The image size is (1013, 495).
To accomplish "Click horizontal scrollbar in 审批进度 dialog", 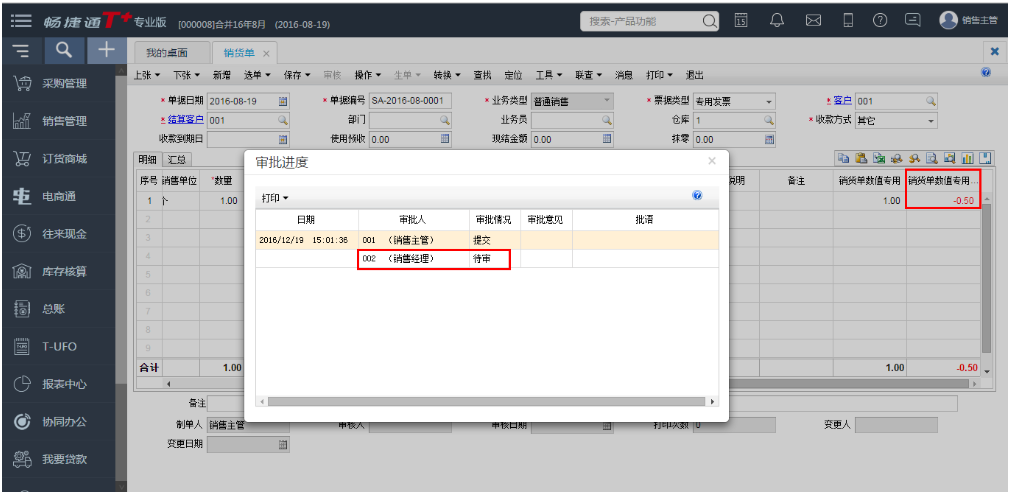I will [487, 401].
